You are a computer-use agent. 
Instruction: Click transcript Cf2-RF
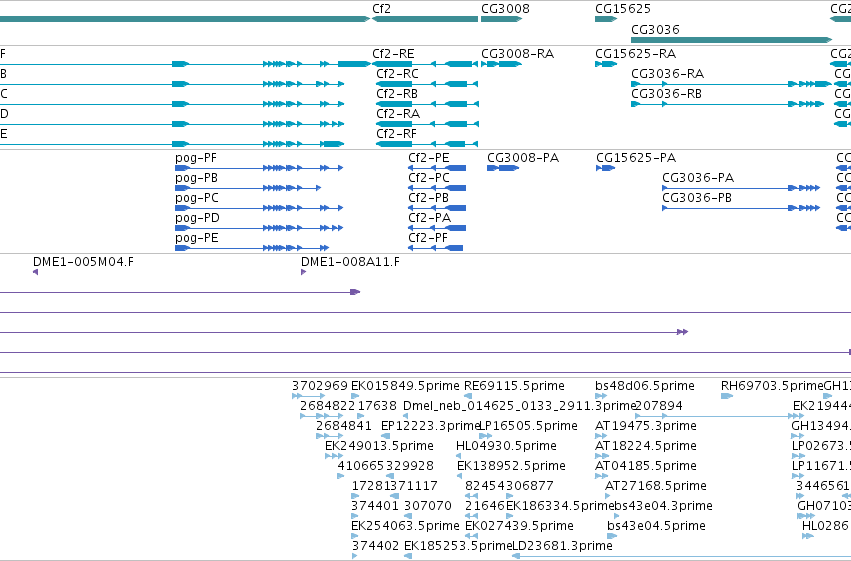tap(427, 144)
